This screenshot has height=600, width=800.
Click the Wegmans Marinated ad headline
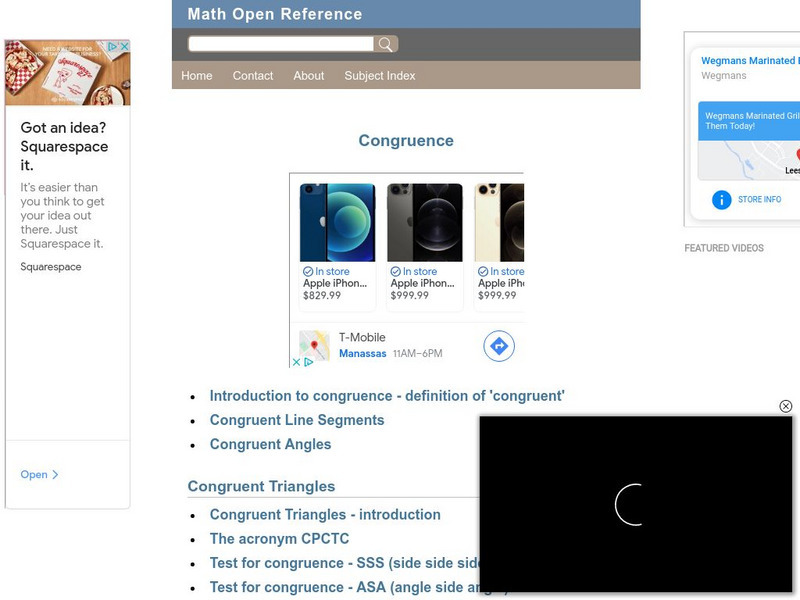[750, 60]
